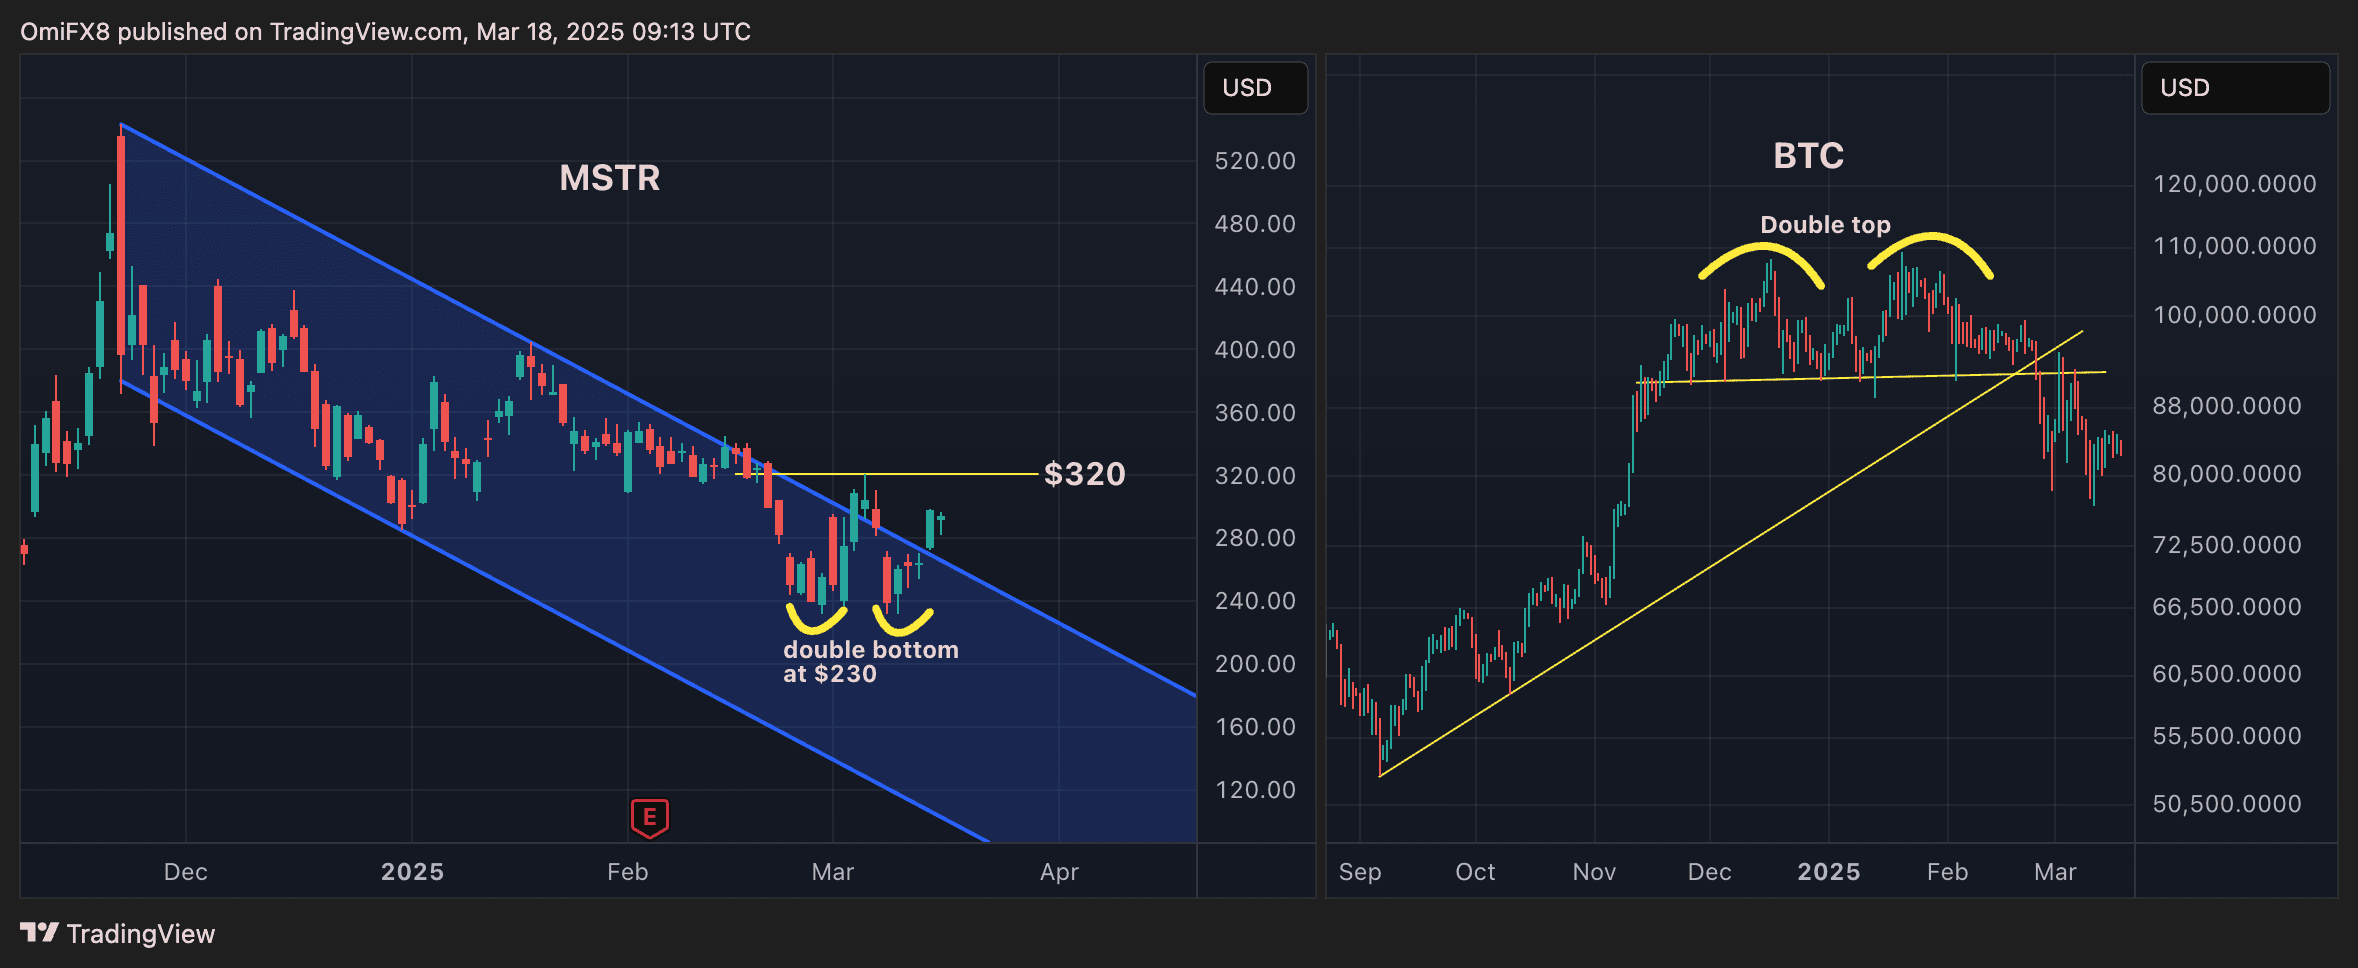Click the 'Double top' annotation on BTC chart
Image resolution: width=2358 pixels, height=968 pixels.
tap(1825, 225)
